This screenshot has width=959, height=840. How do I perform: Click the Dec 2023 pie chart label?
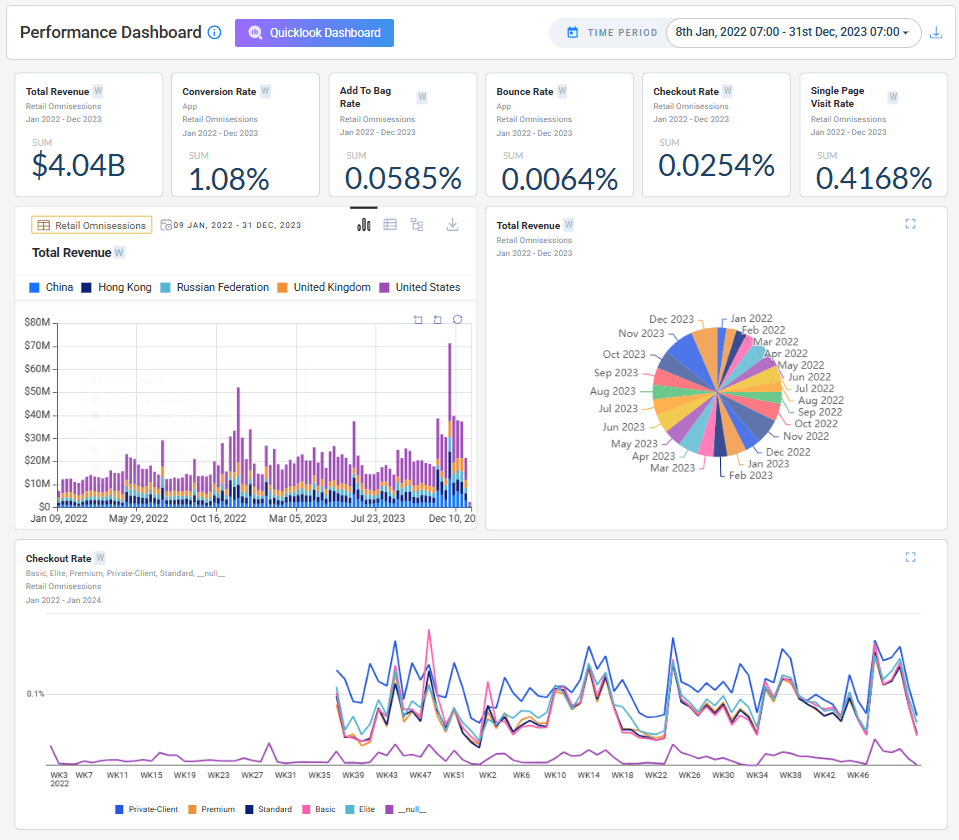click(x=671, y=319)
